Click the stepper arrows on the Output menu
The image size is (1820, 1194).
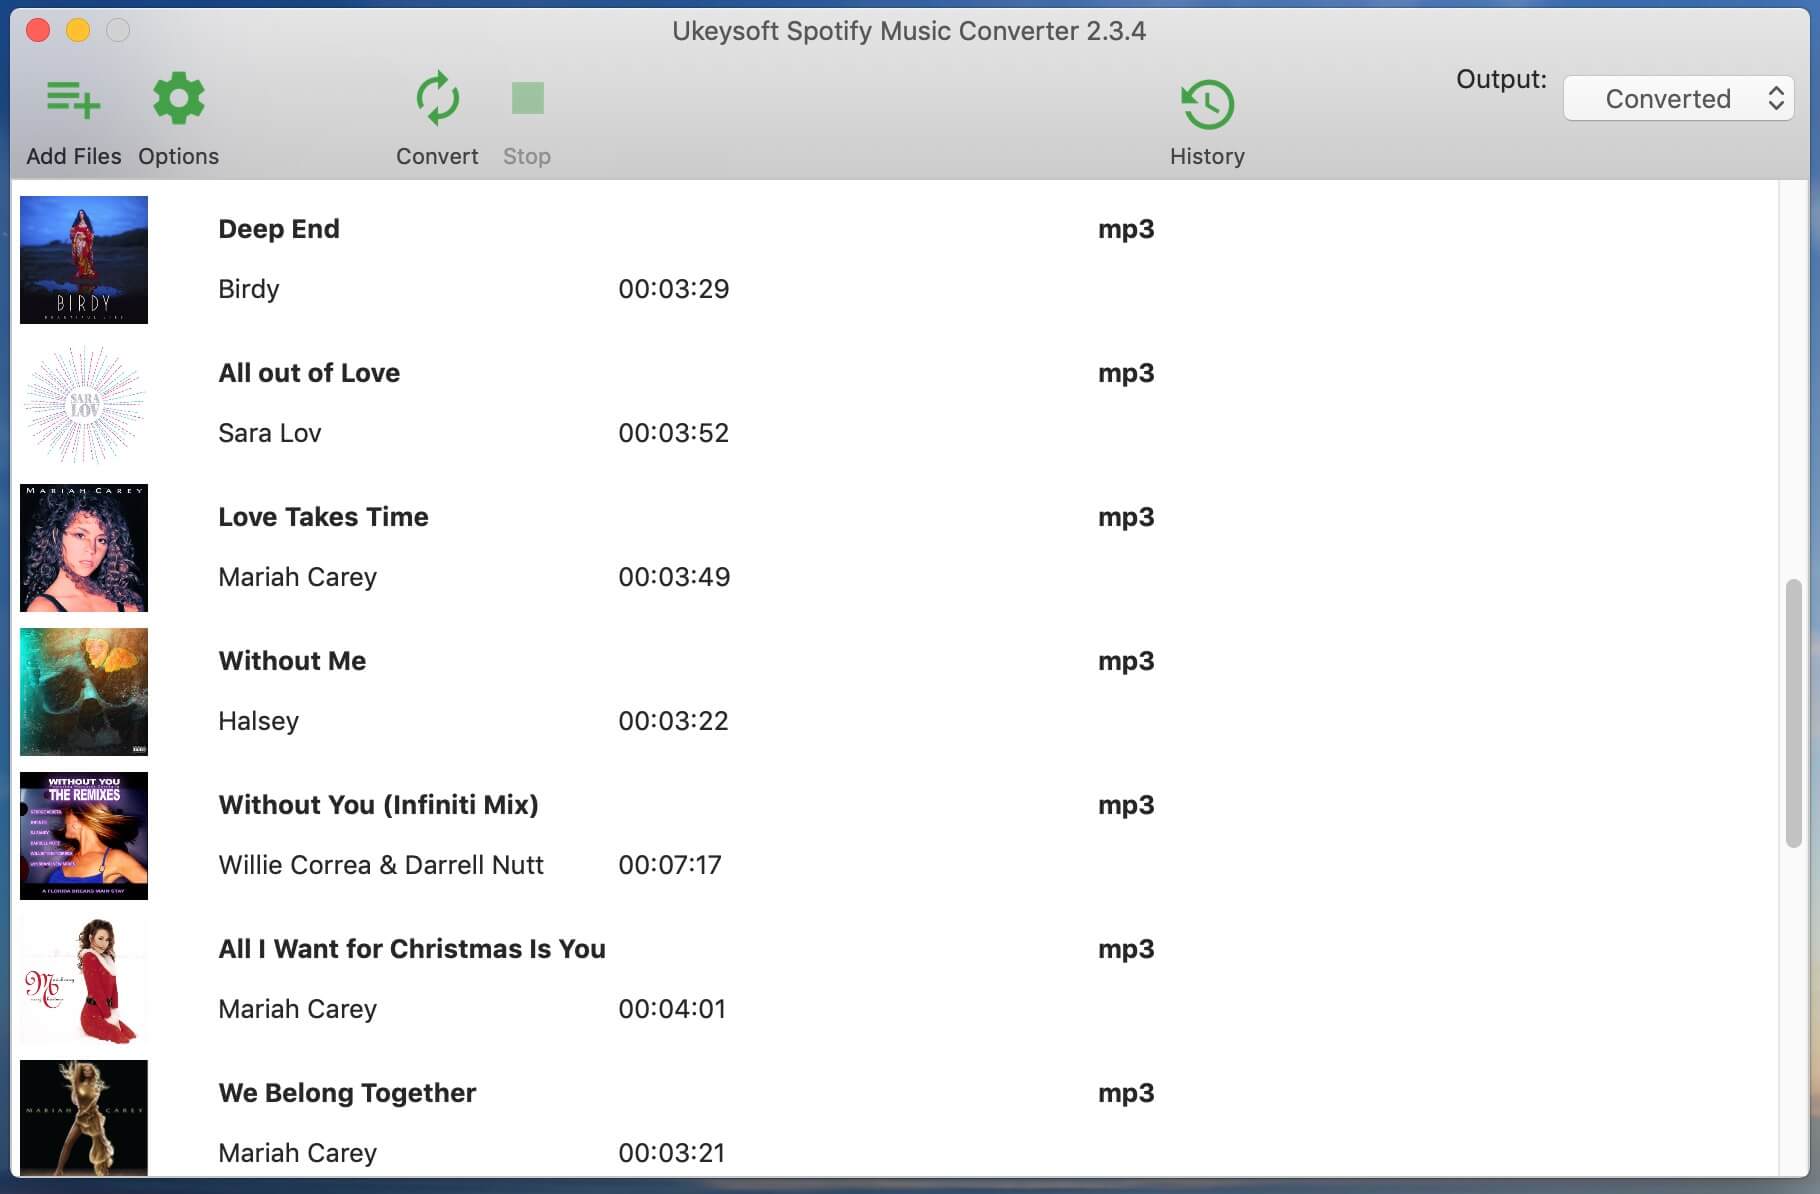pyautogui.click(x=1778, y=98)
